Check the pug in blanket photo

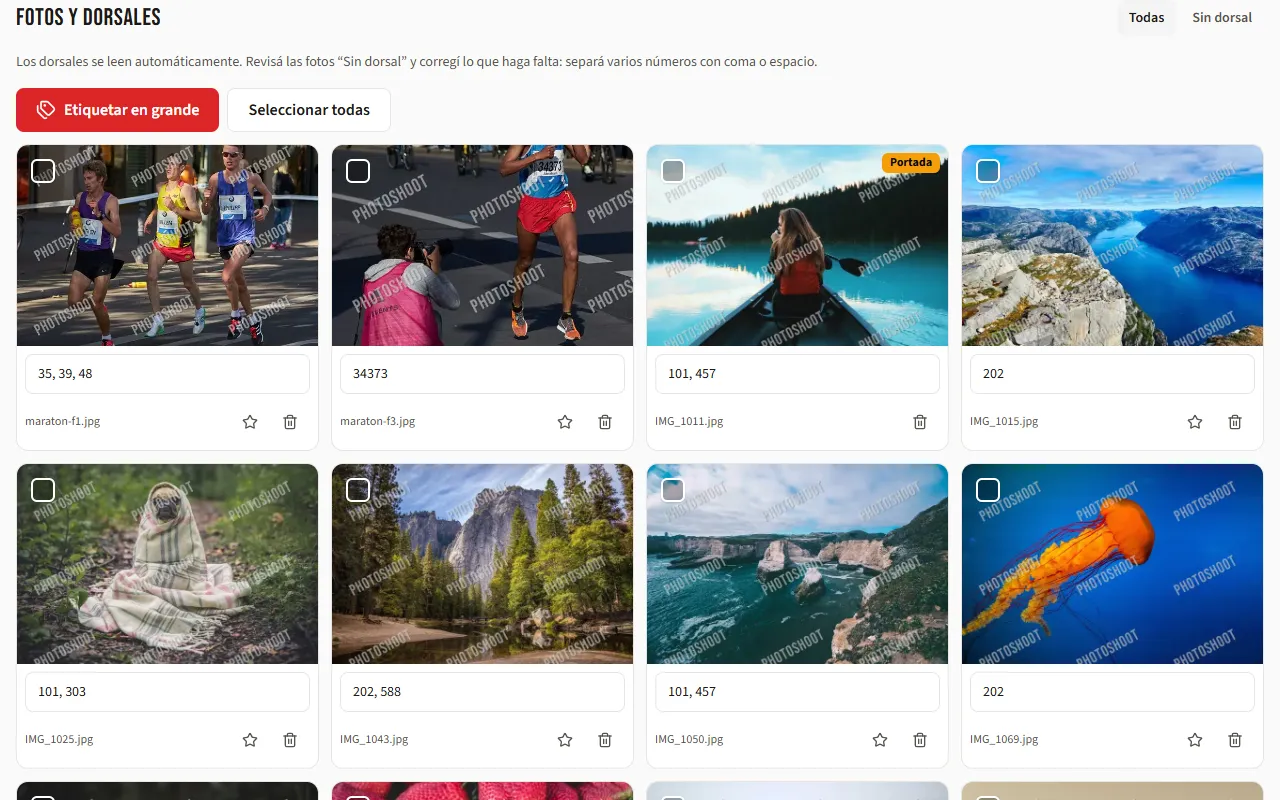[43, 489]
